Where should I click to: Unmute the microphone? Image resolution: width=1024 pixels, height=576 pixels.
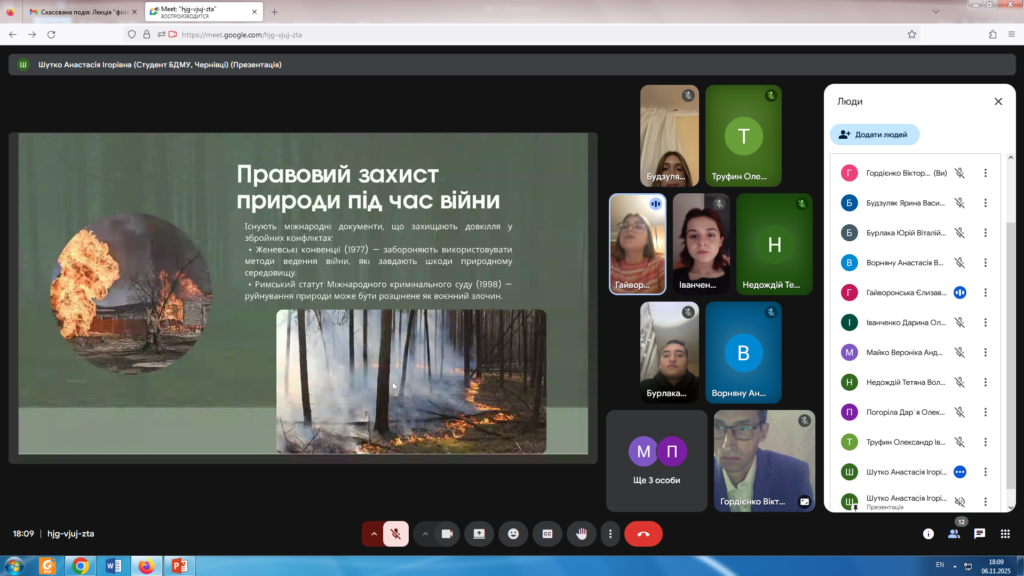[x=396, y=534]
